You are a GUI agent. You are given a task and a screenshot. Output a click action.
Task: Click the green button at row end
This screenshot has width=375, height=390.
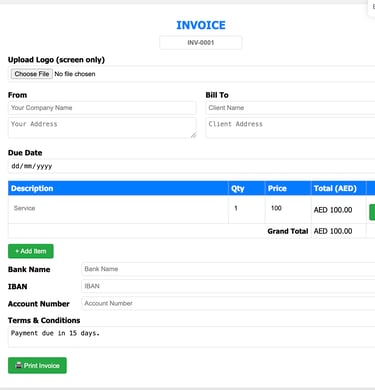(x=372, y=212)
